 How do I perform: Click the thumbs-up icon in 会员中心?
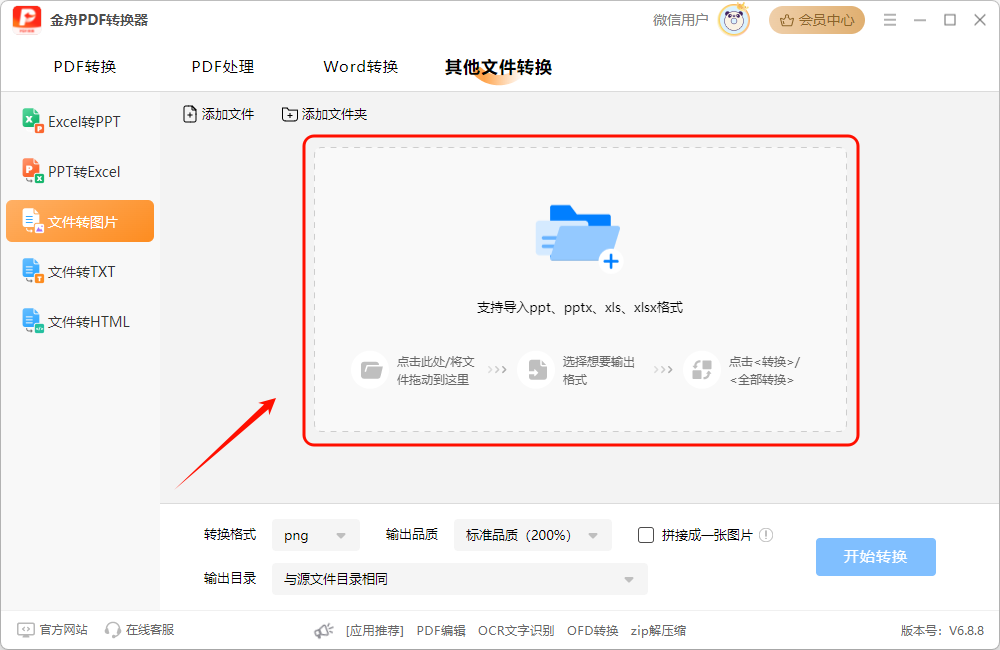pyautogui.click(x=787, y=20)
